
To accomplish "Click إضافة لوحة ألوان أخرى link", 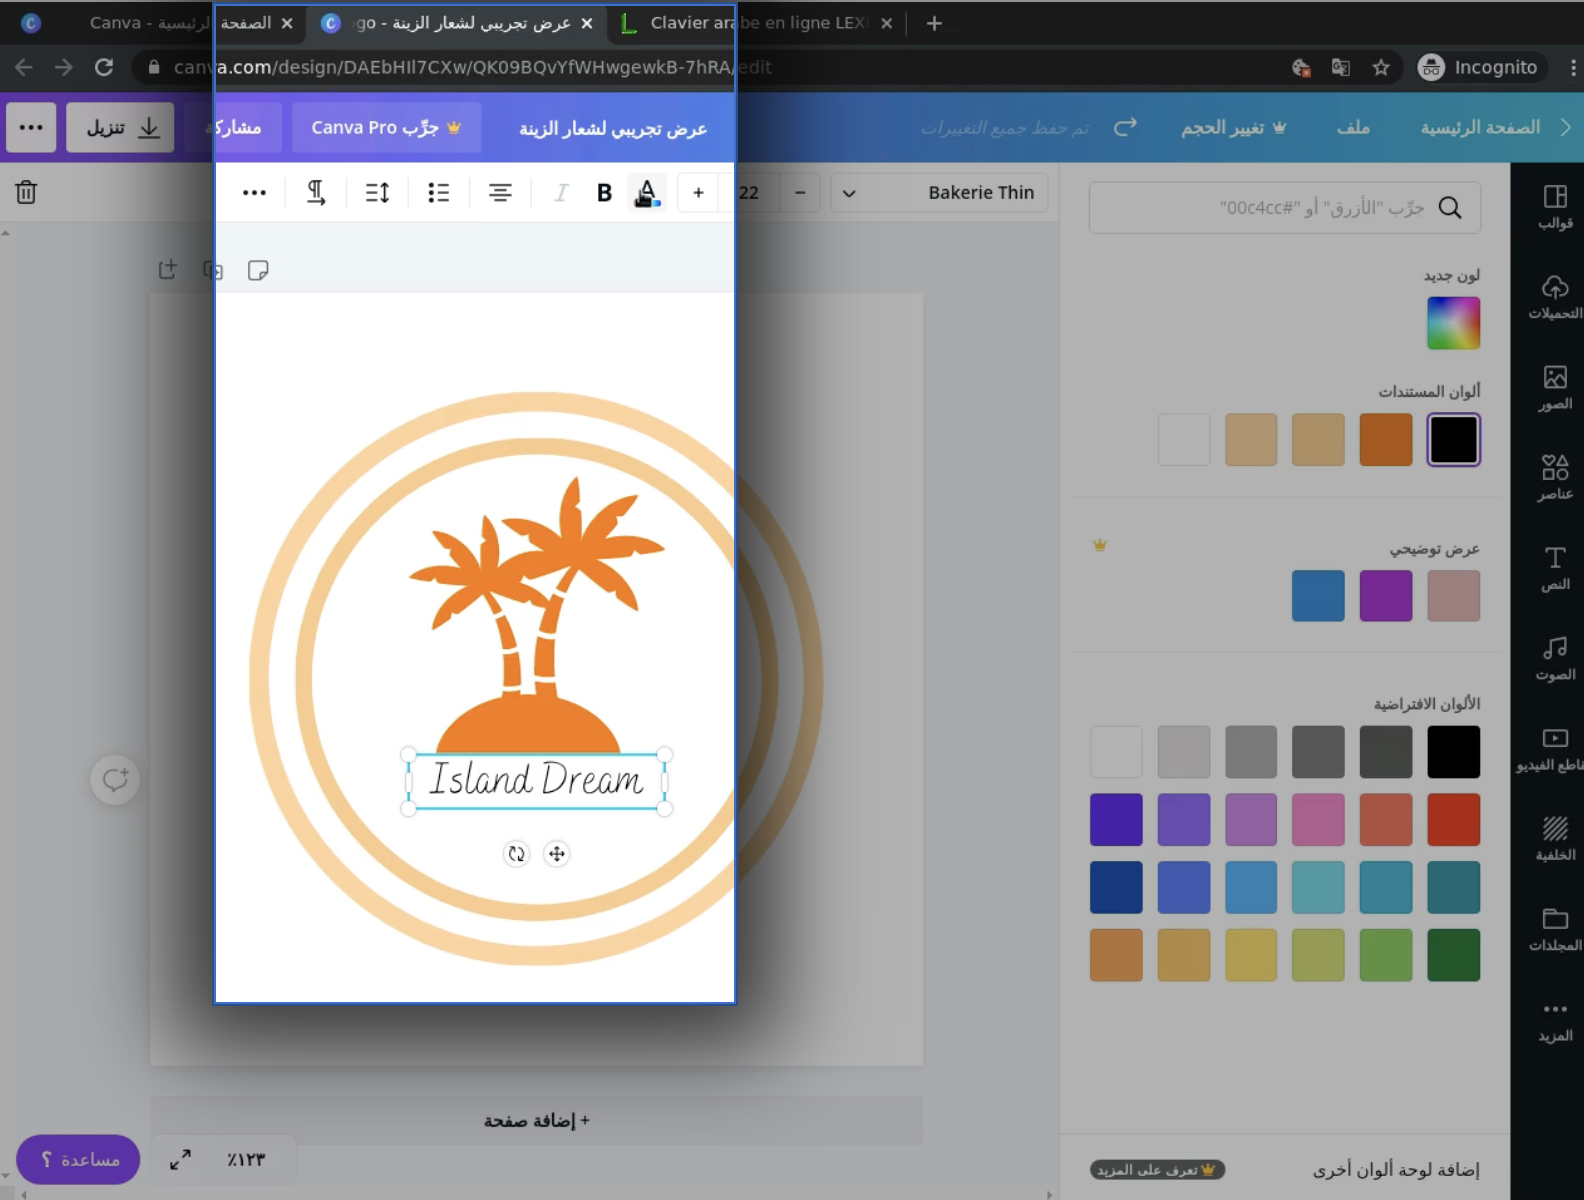I will [1396, 1169].
